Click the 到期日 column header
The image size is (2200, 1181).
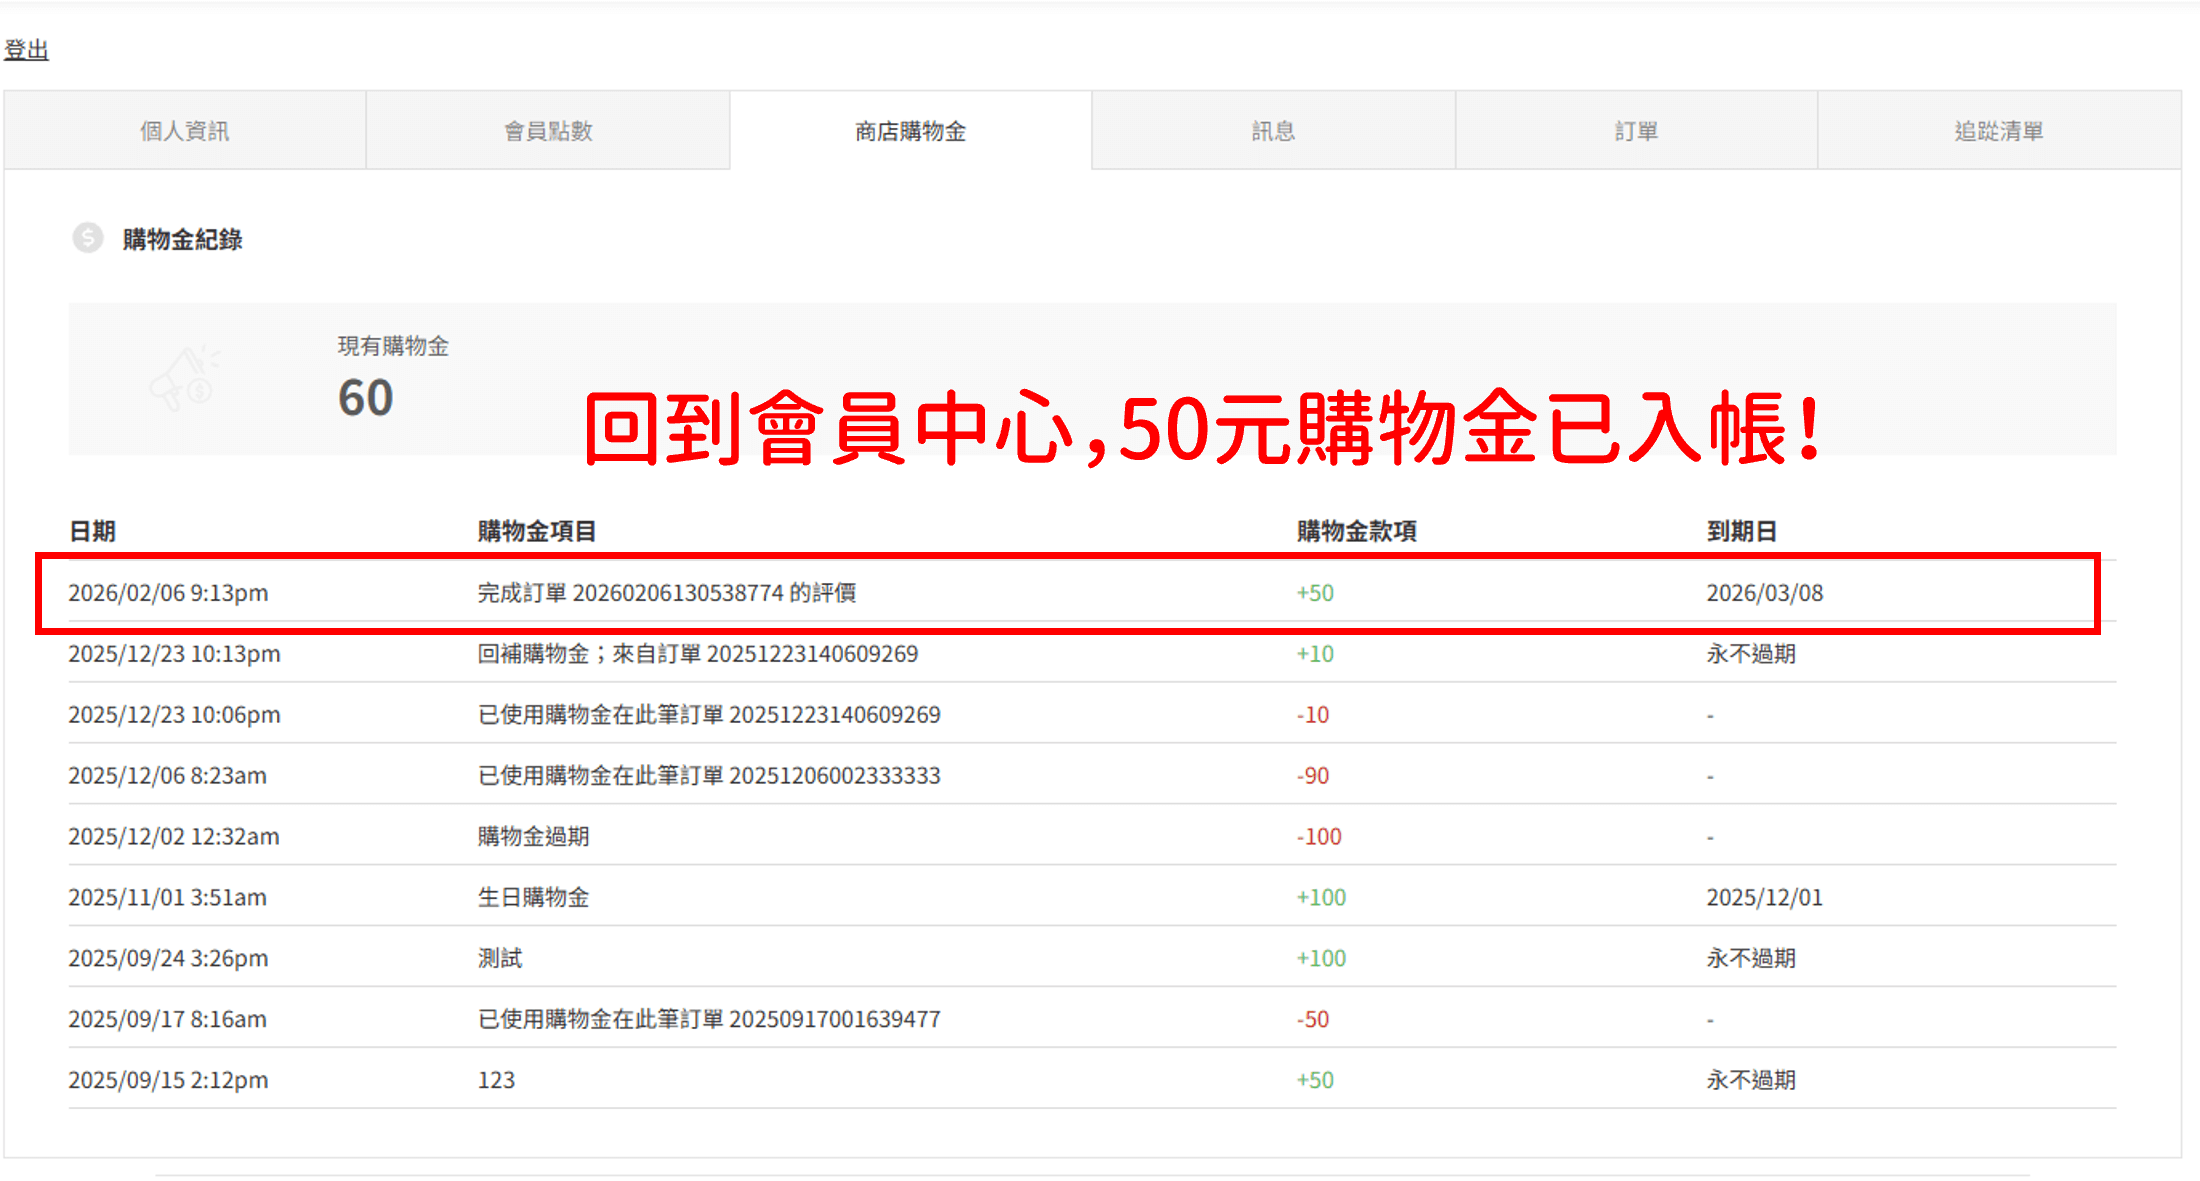pos(1741,531)
